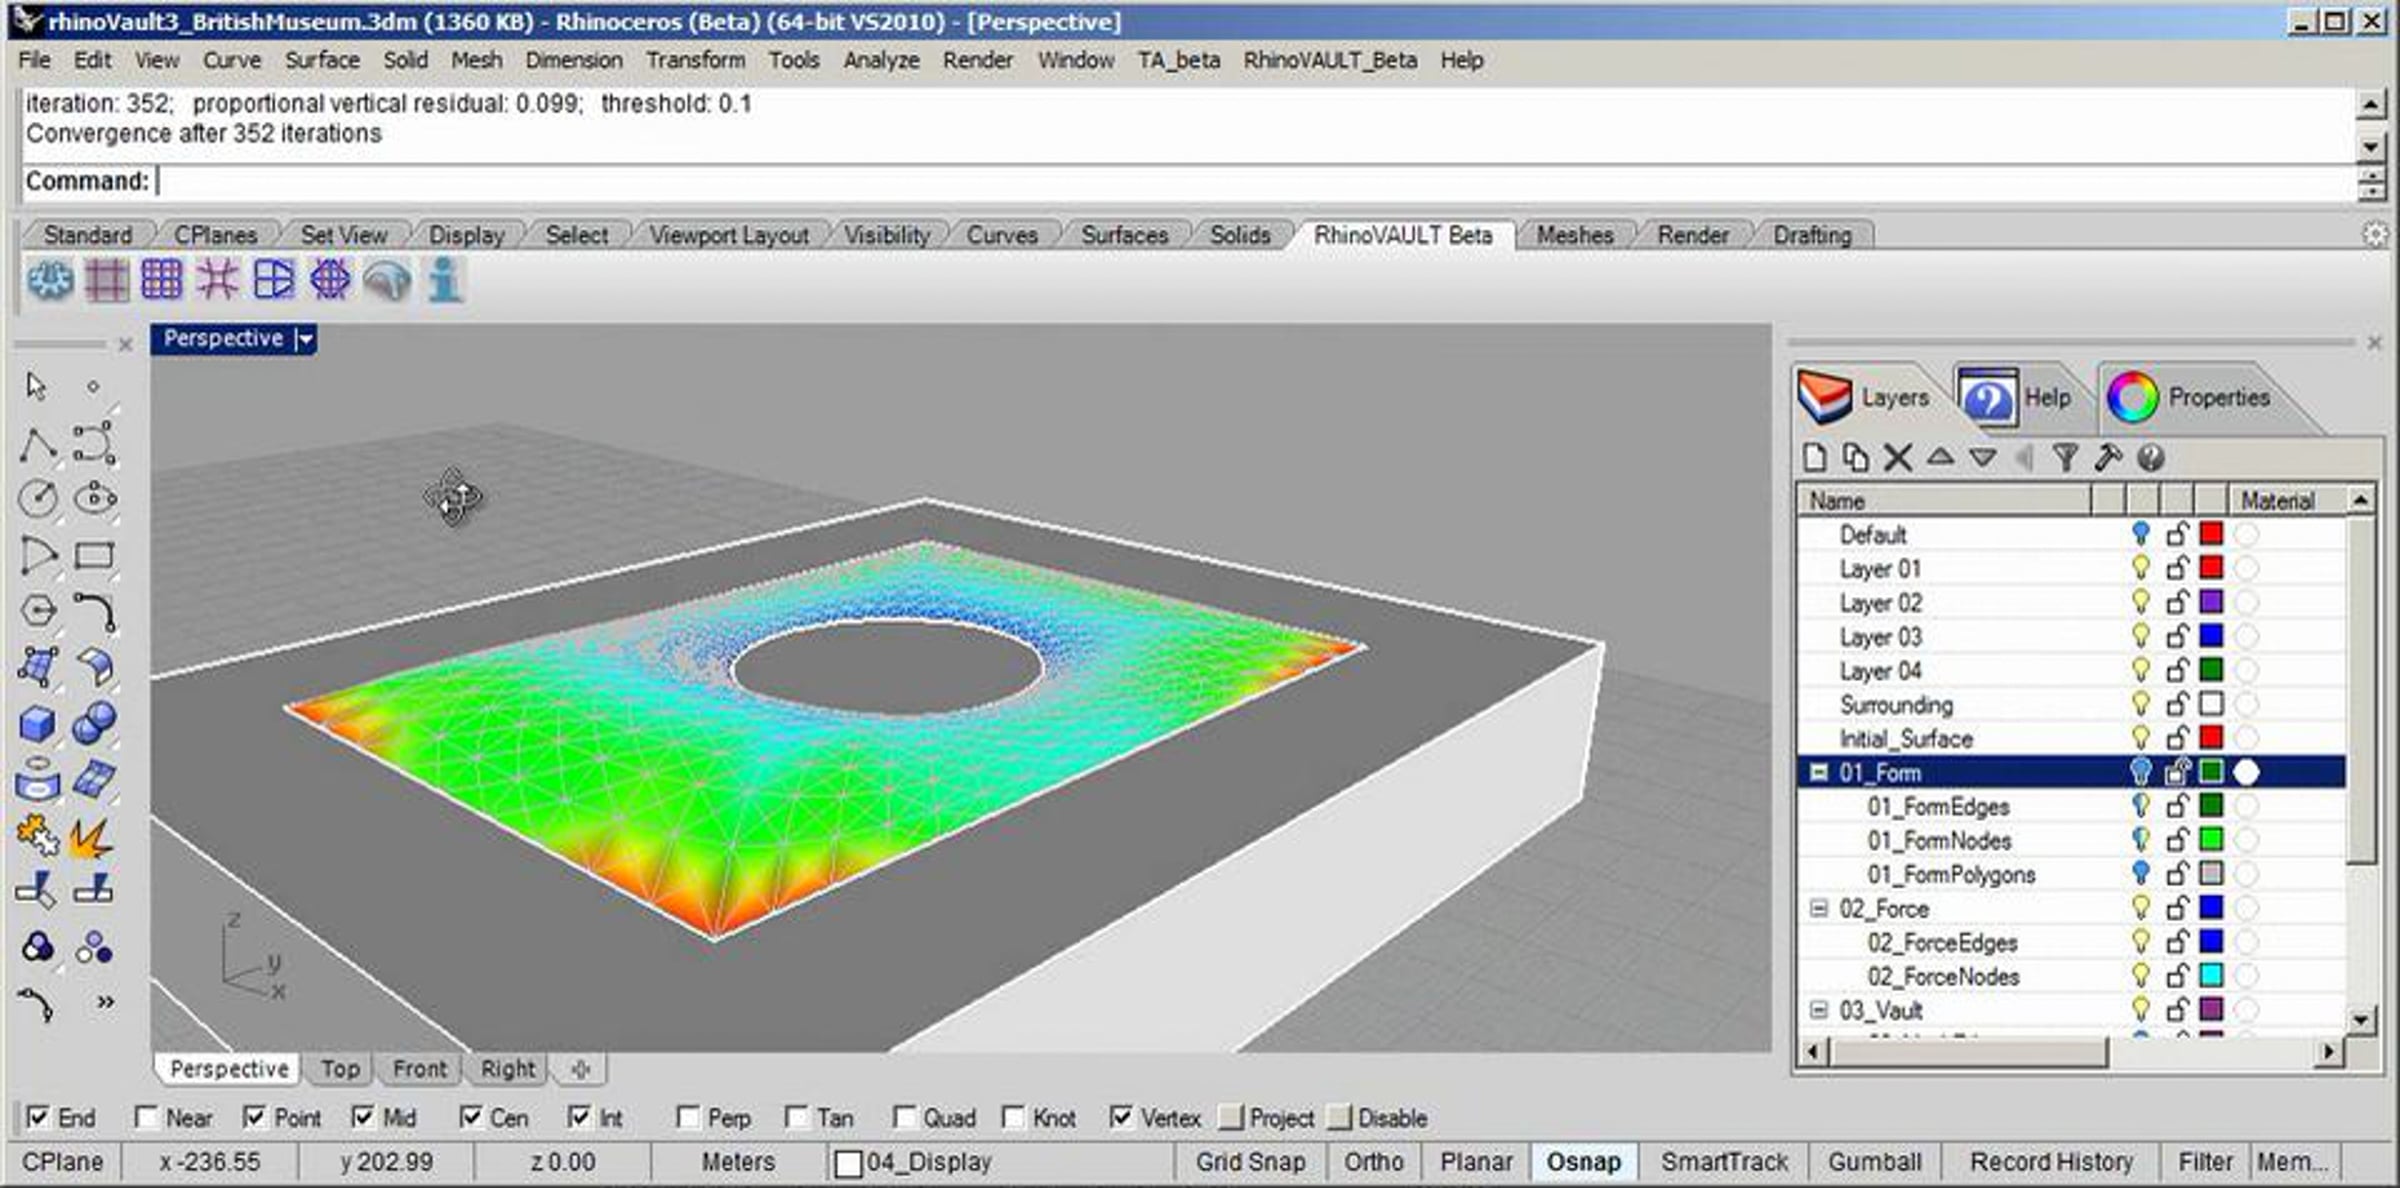This screenshot has width=2400, height=1188.
Task: Switch to the Meshes toolbar tab
Action: coord(1574,235)
